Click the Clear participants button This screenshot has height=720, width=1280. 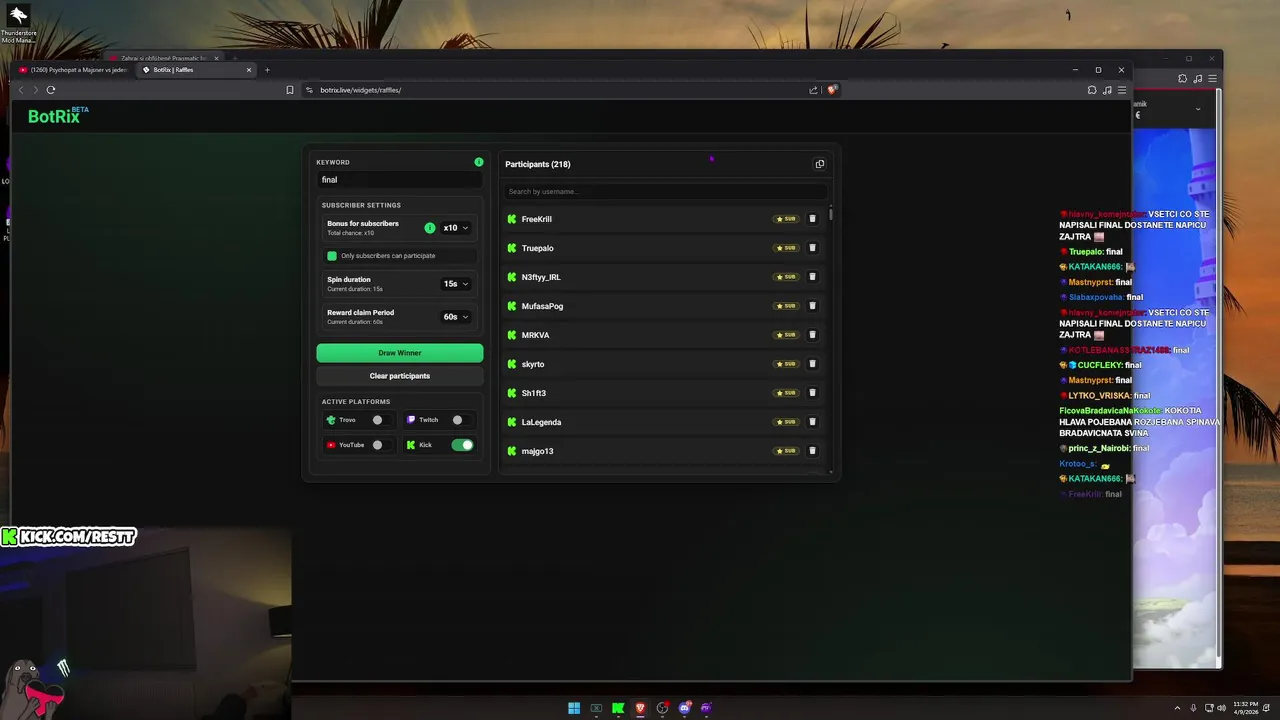tap(400, 376)
